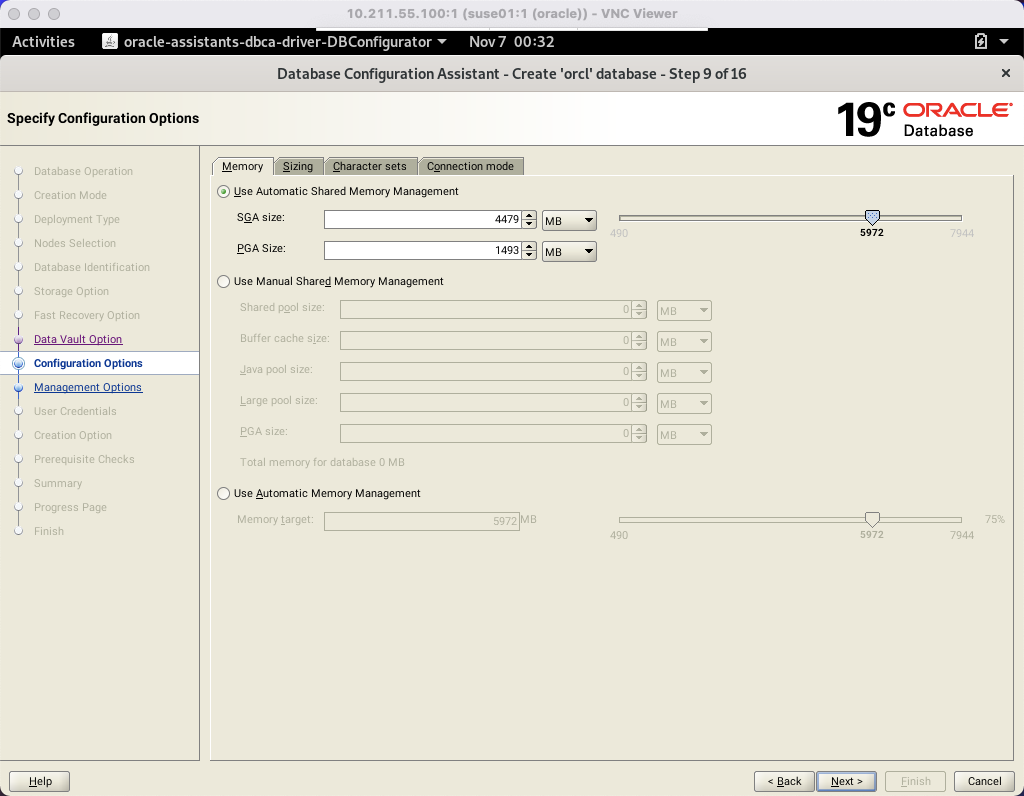The width and height of the screenshot is (1024, 796).
Task: Click the Summary step
Action: [58, 483]
